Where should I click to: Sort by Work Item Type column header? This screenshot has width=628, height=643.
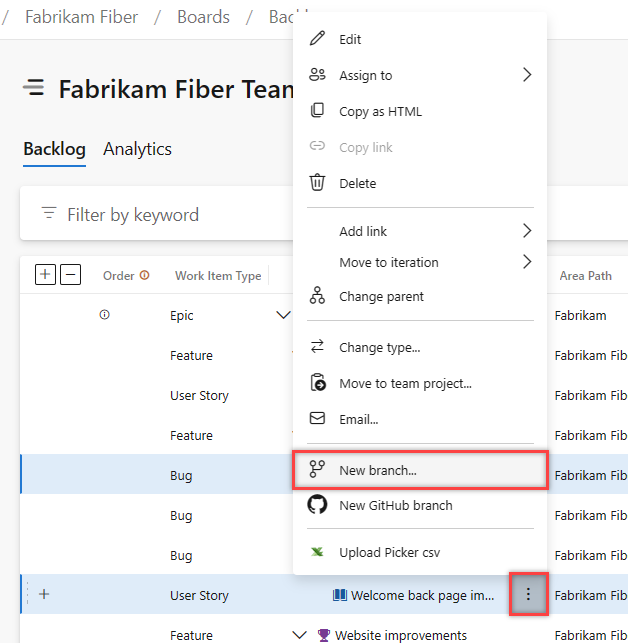pos(218,276)
